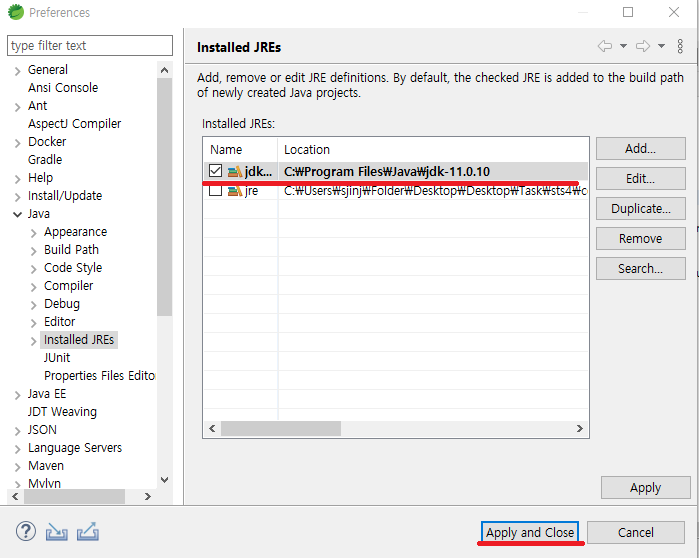Select the jre row location path

pyautogui.click(x=436, y=191)
